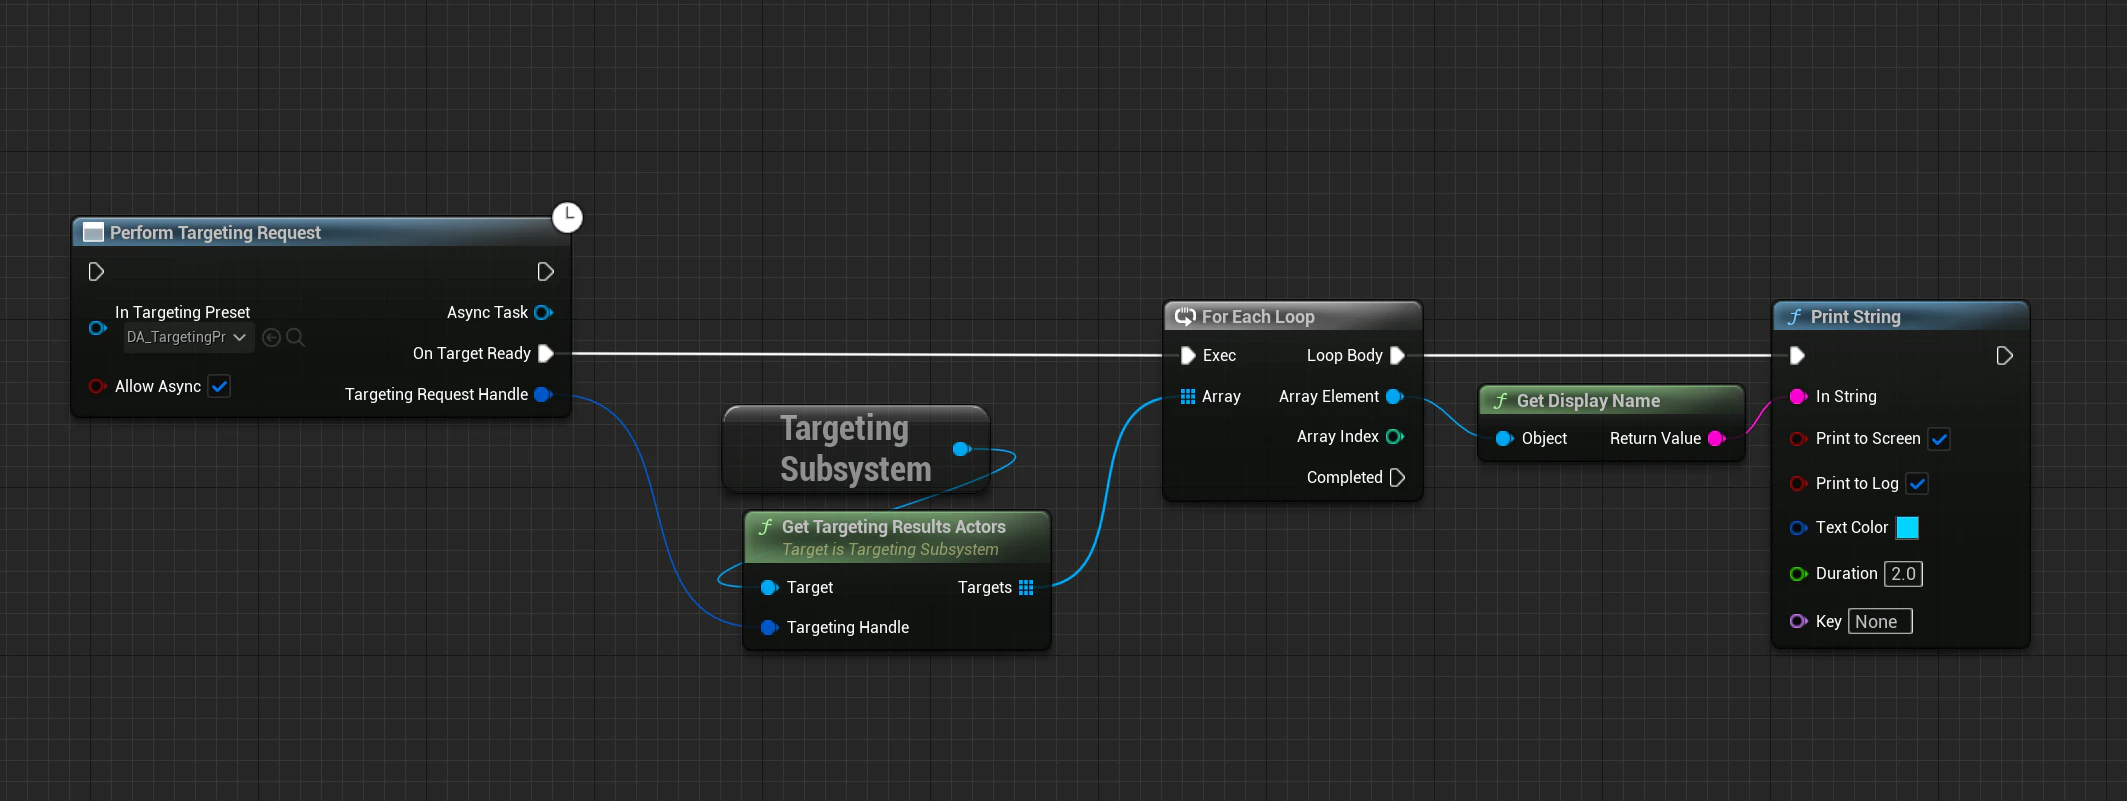
Task: Click the Allow Async input pin
Action: point(97,386)
